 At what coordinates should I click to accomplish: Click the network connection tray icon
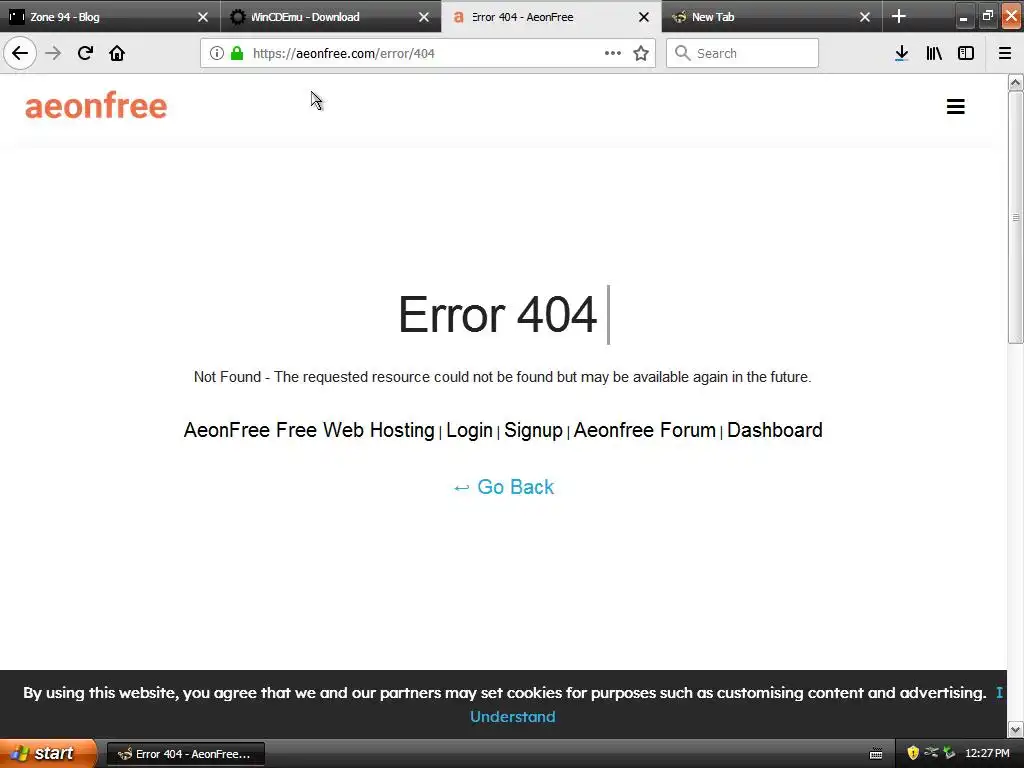coord(931,753)
